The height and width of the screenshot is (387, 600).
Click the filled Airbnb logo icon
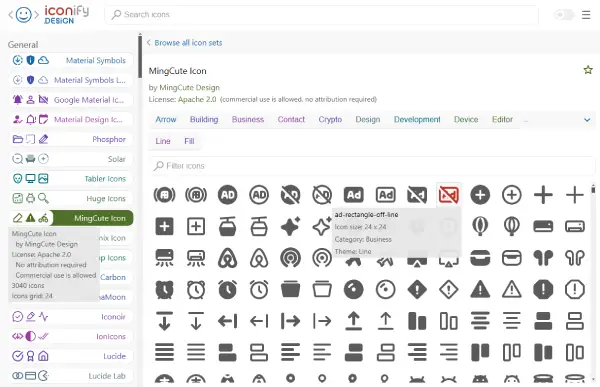227,258
